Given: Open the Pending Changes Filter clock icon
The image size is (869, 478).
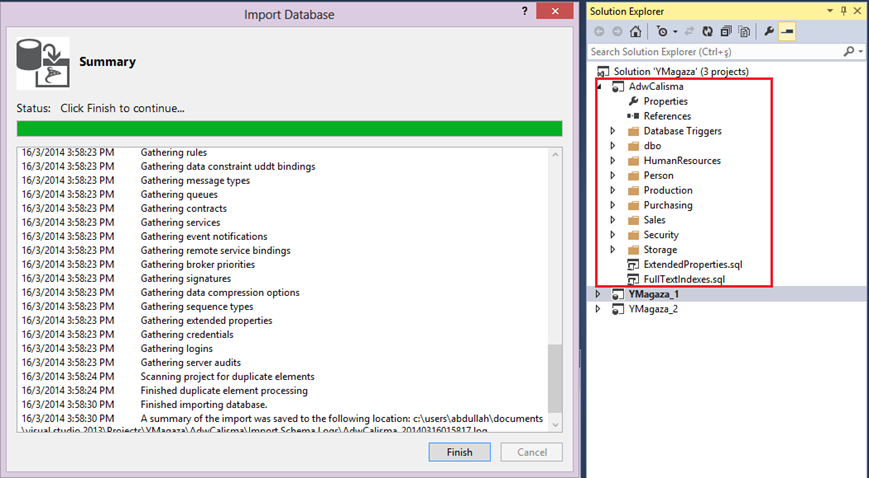Looking at the screenshot, I should (x=662, y=32).
